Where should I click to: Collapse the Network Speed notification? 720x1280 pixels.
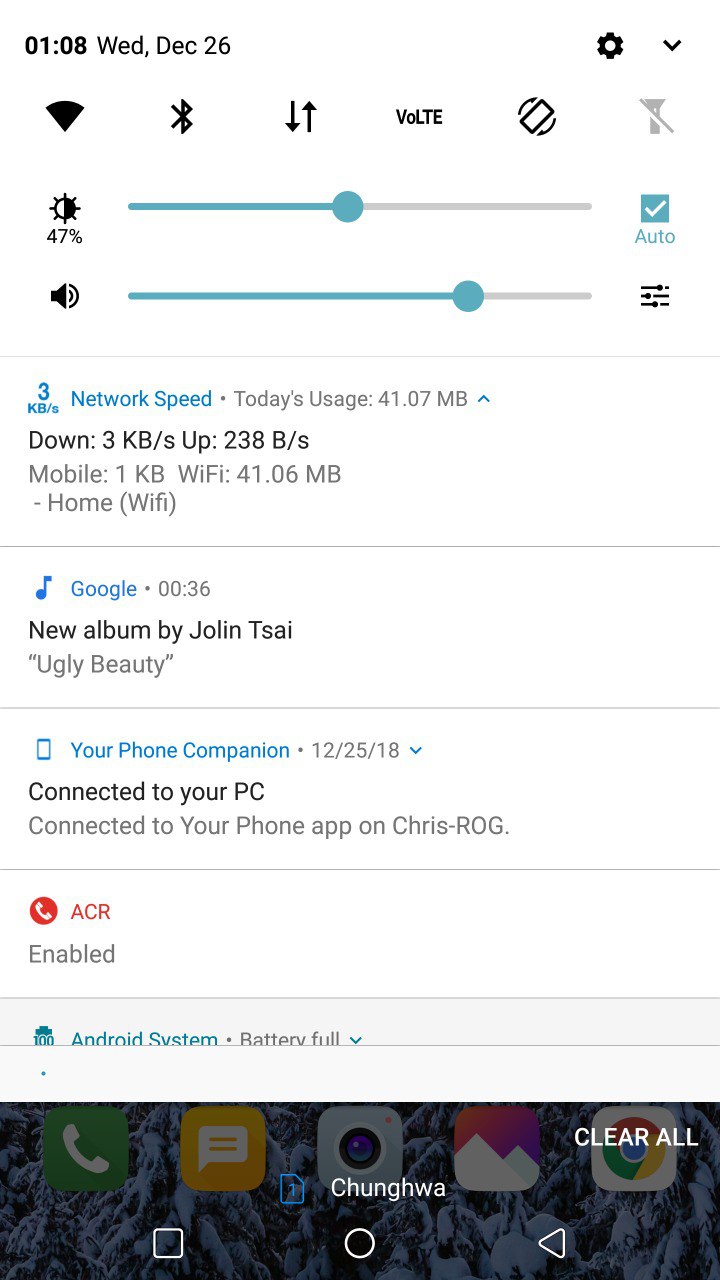[x=484, y=399]
